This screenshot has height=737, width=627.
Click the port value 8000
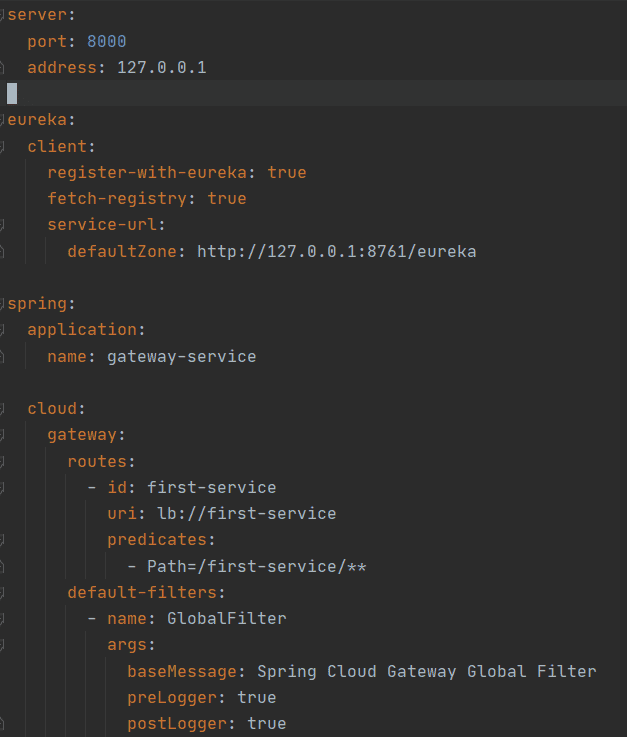pos(107,41)
